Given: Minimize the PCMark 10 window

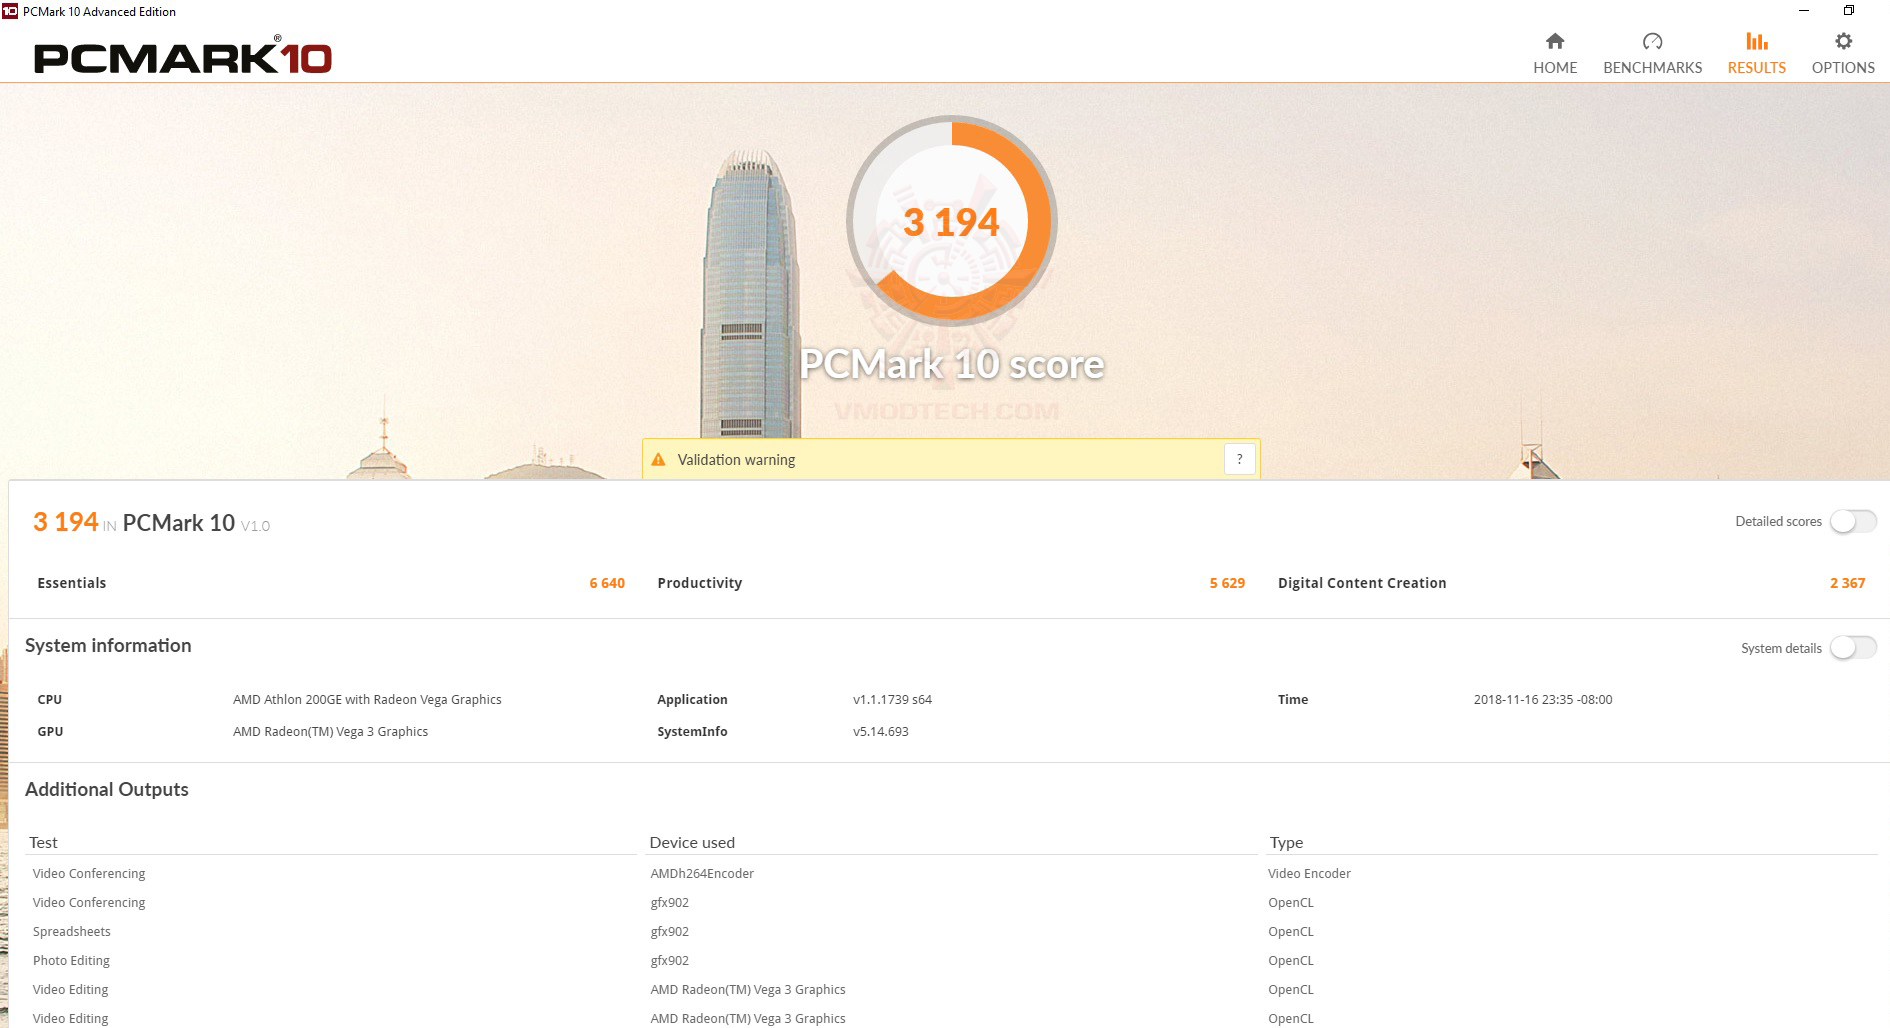Looking at the screenshot, I should click(x=1804, y=11).
